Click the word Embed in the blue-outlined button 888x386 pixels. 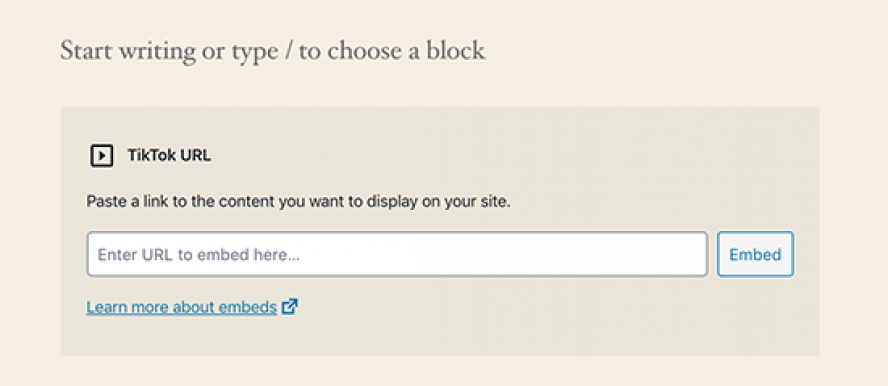point(755,255)
